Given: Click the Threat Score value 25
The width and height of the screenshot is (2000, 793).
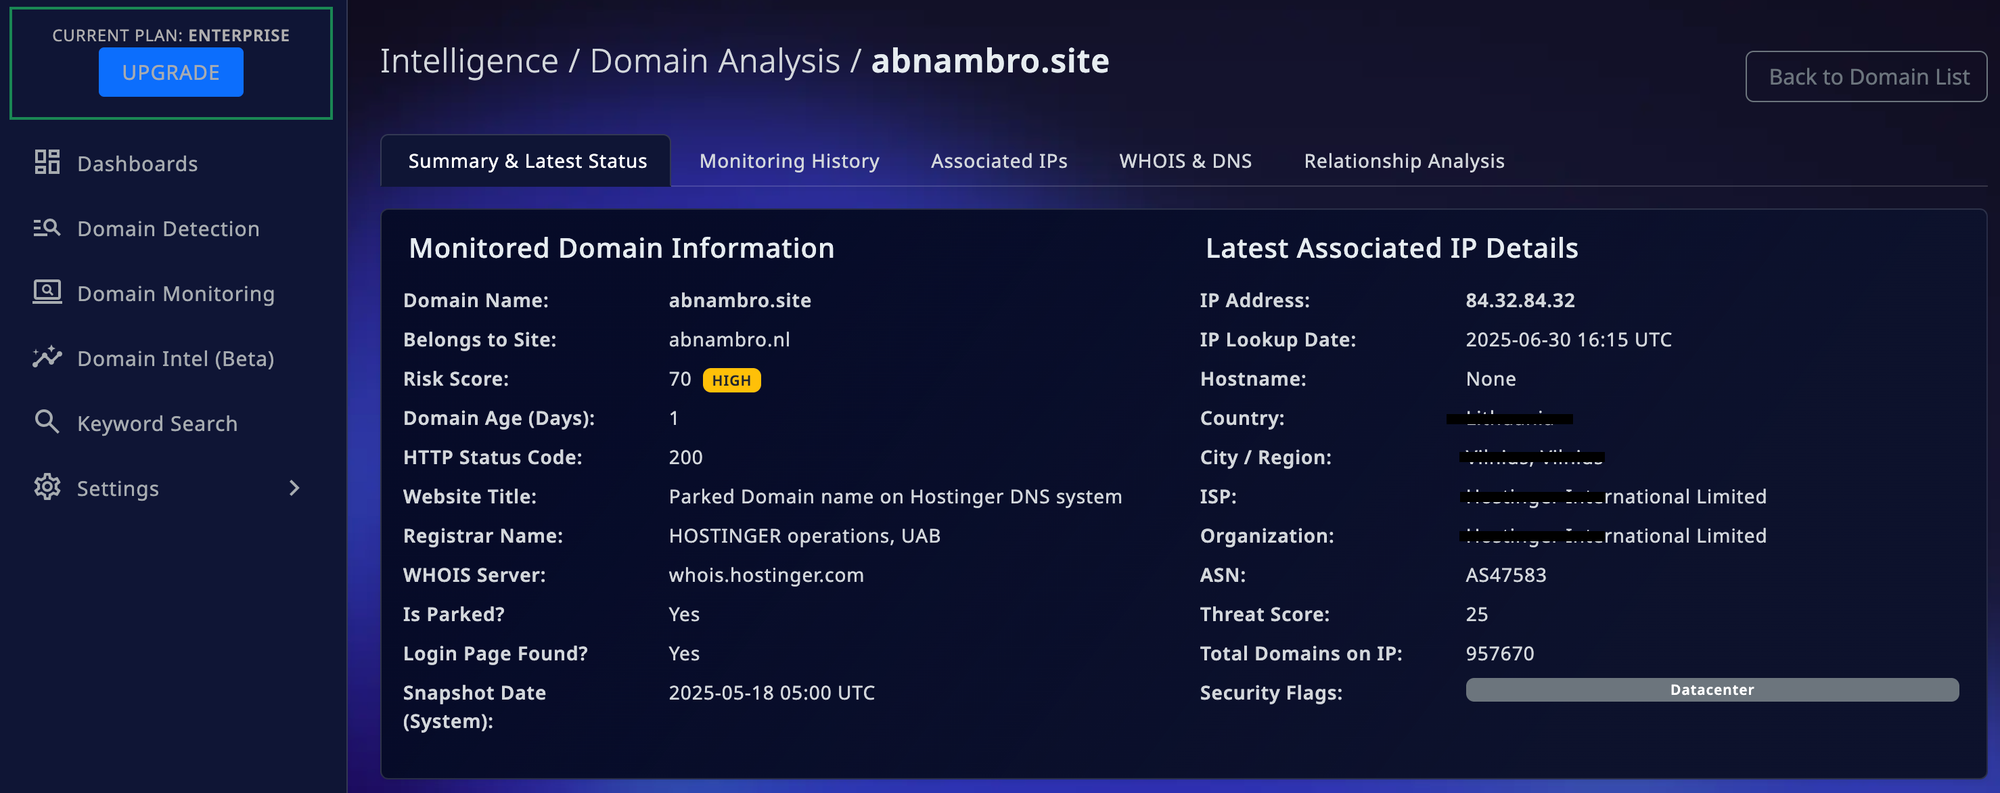Looking at the screenshot, I should (x=1477, y=614).
